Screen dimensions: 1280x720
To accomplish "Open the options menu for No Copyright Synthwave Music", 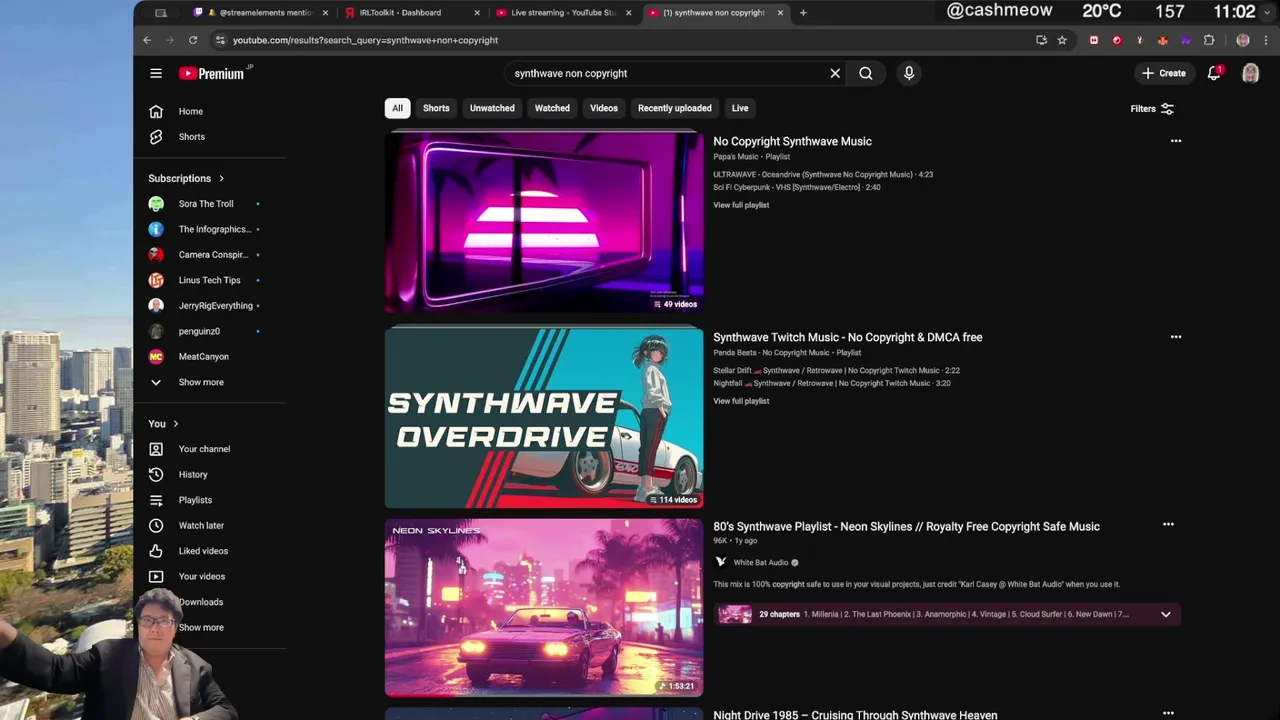I will coord(1176,141).
